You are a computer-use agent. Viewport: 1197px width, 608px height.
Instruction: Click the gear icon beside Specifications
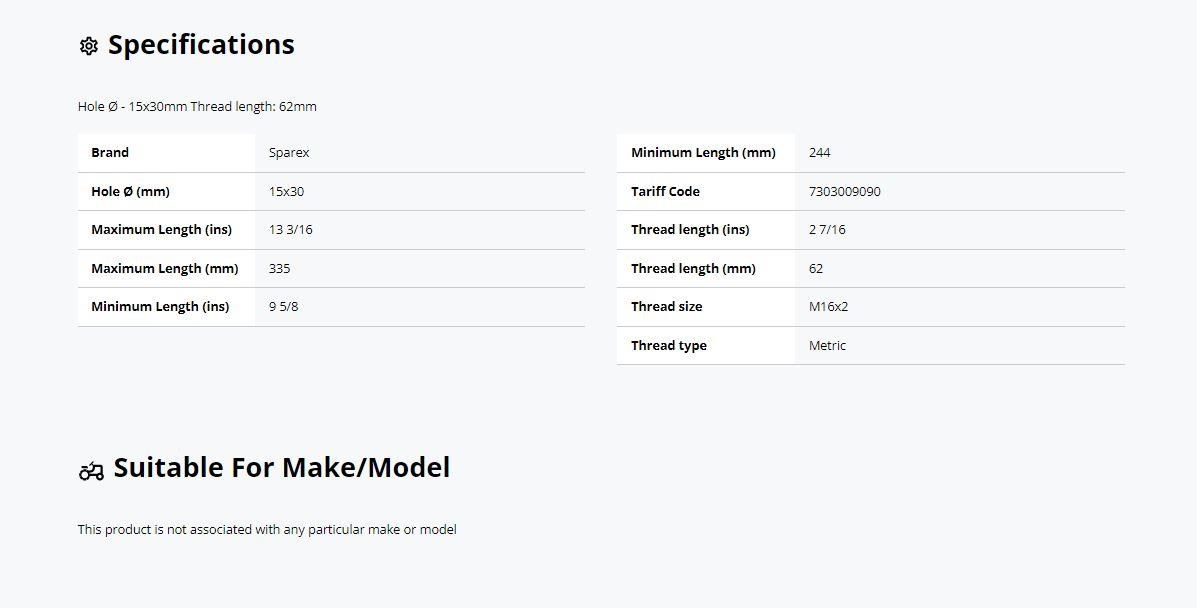pyautogui.click(x=89, y=46)
